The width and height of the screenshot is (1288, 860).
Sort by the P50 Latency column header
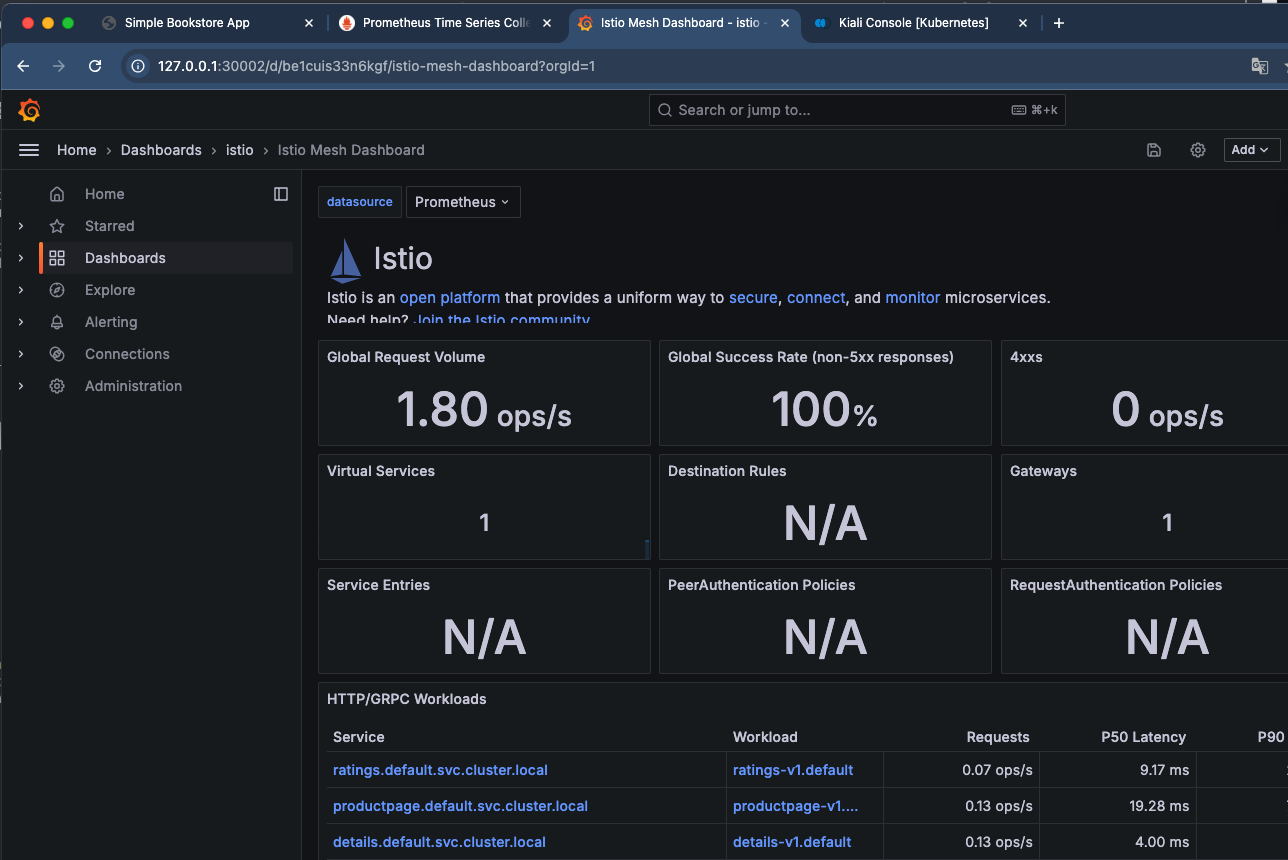click(x=1144, y=737)
